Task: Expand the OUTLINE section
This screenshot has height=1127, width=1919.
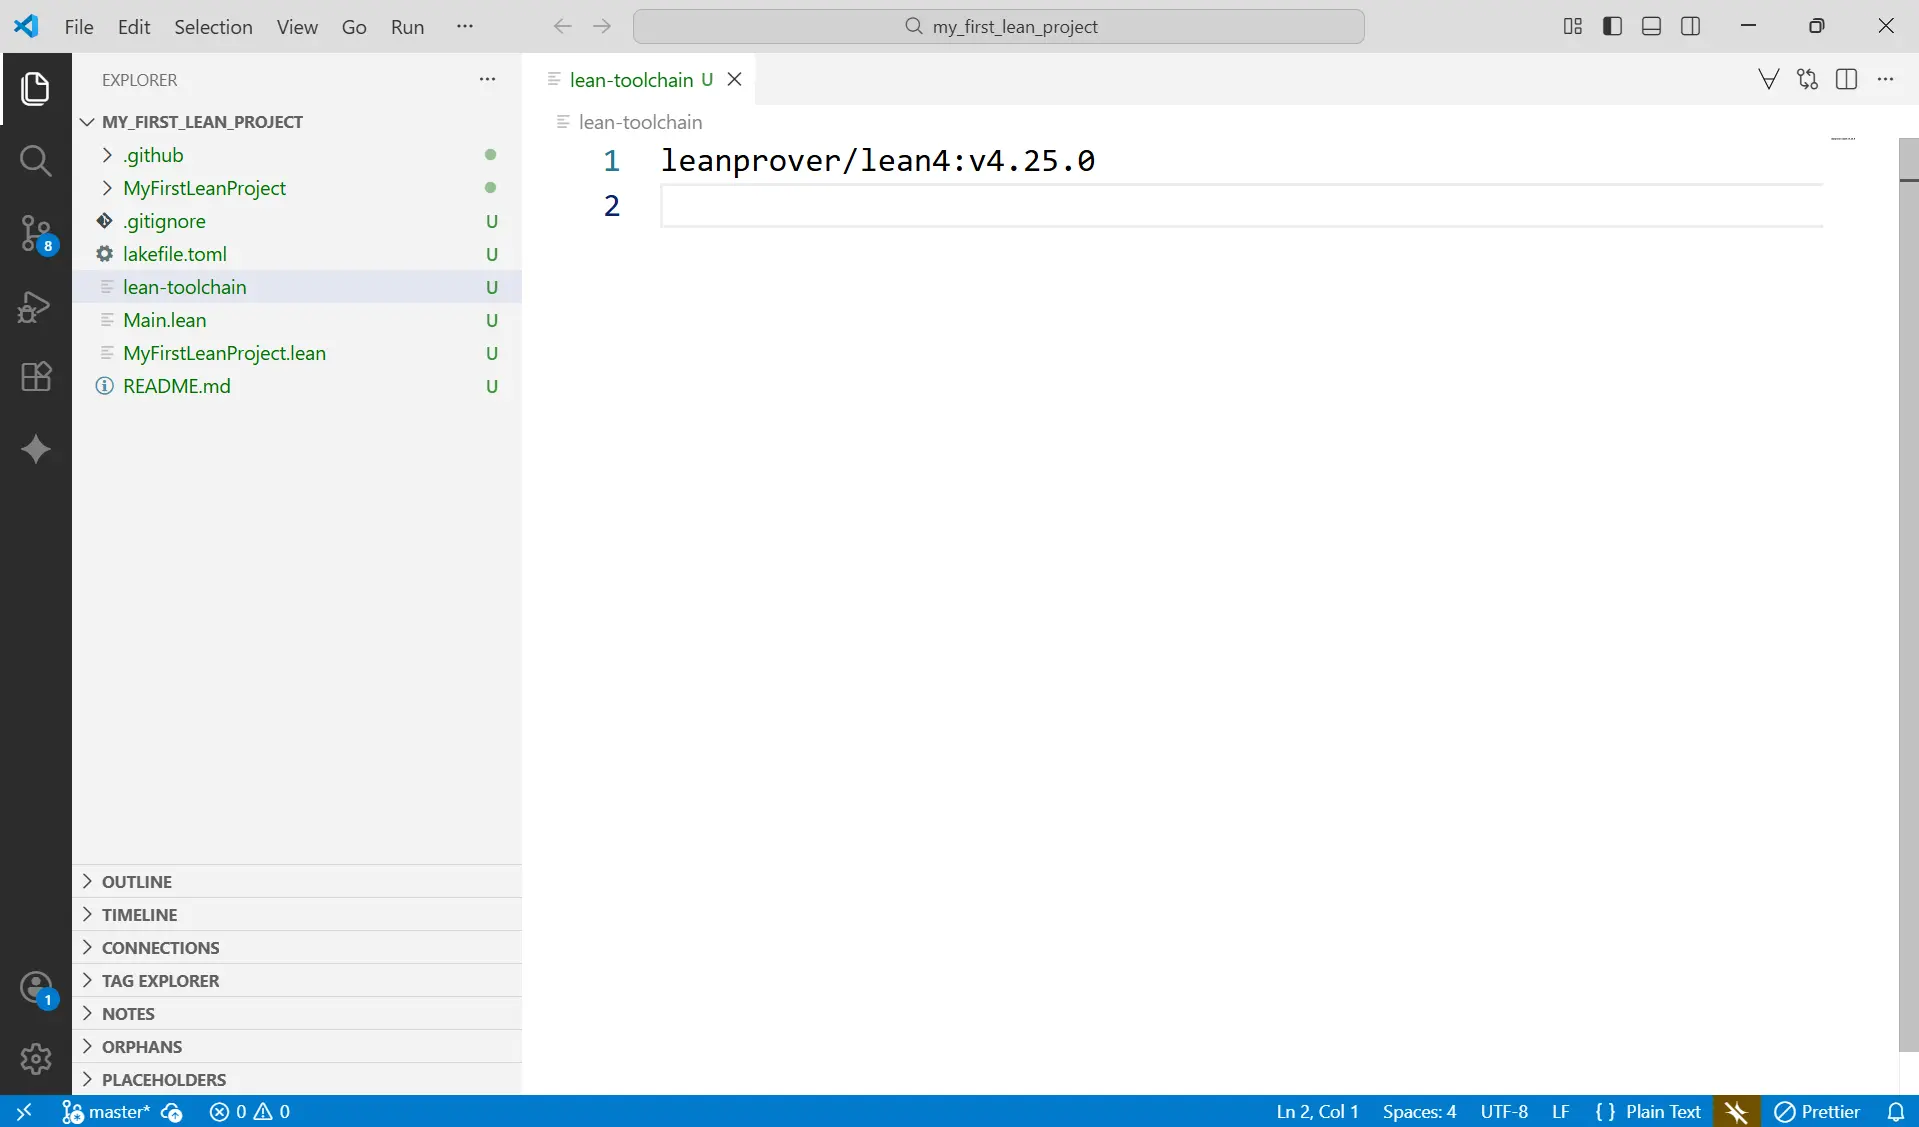Action: coord(137,882)
